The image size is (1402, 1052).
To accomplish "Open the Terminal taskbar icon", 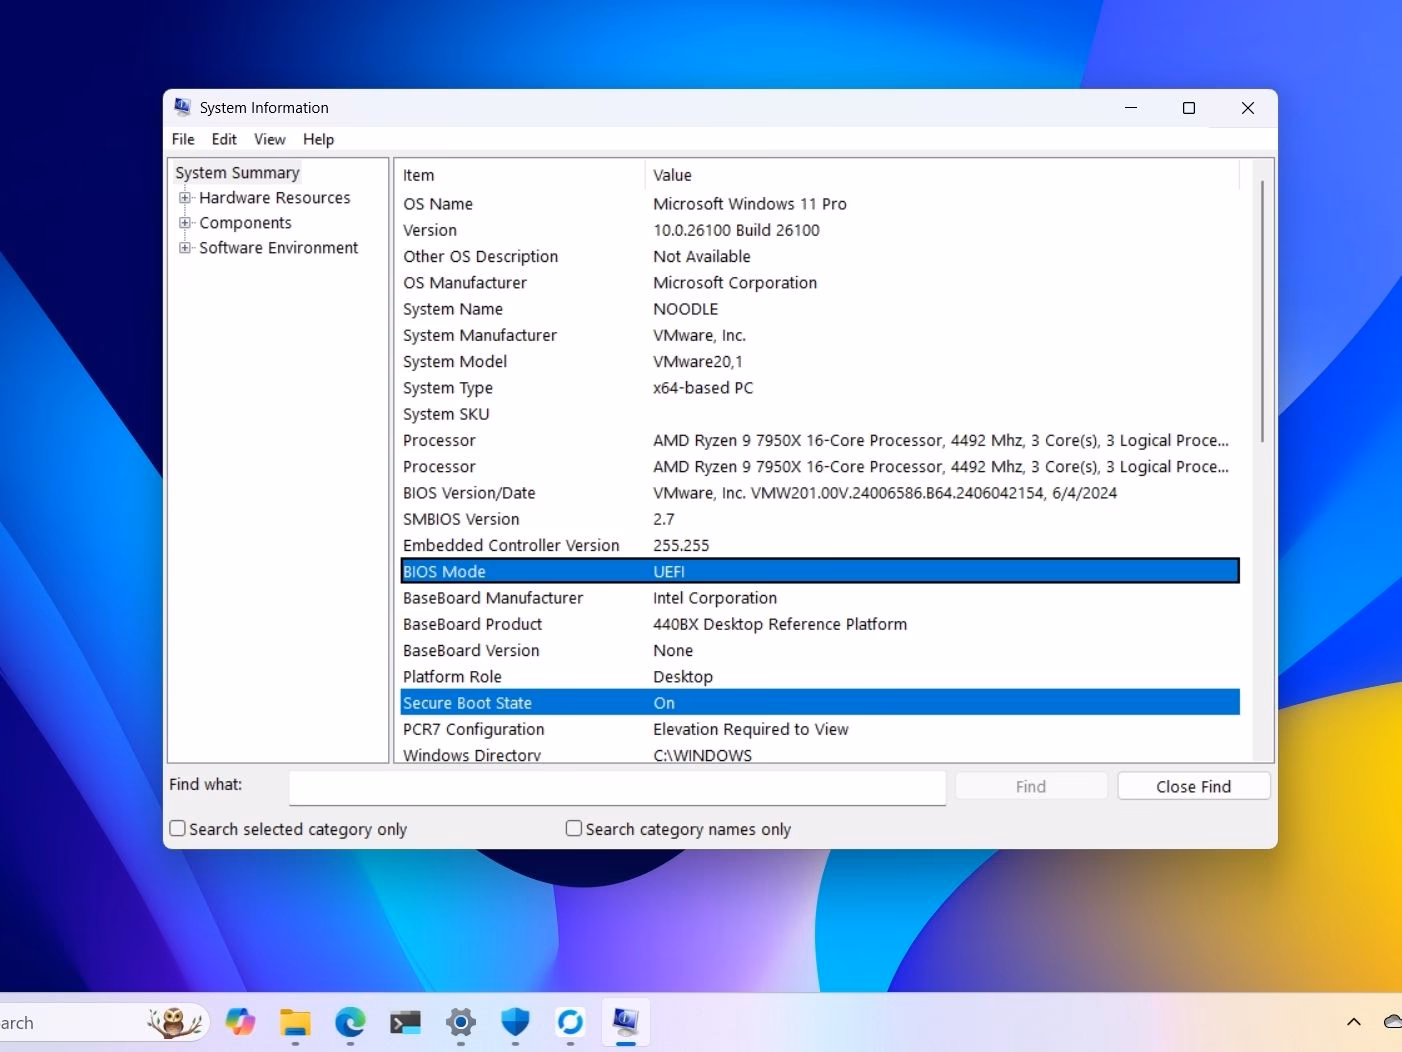I will coord(405,1022).
